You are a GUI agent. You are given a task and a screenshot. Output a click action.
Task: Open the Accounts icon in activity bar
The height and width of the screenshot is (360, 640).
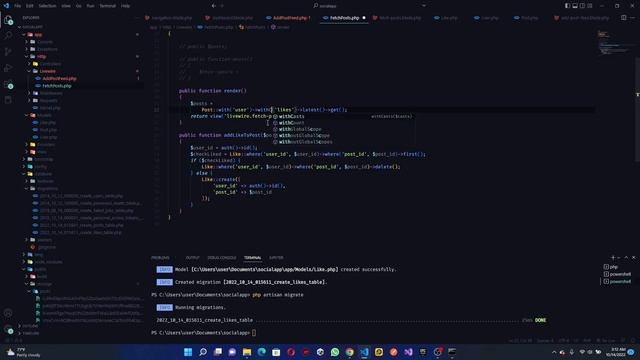8,313
